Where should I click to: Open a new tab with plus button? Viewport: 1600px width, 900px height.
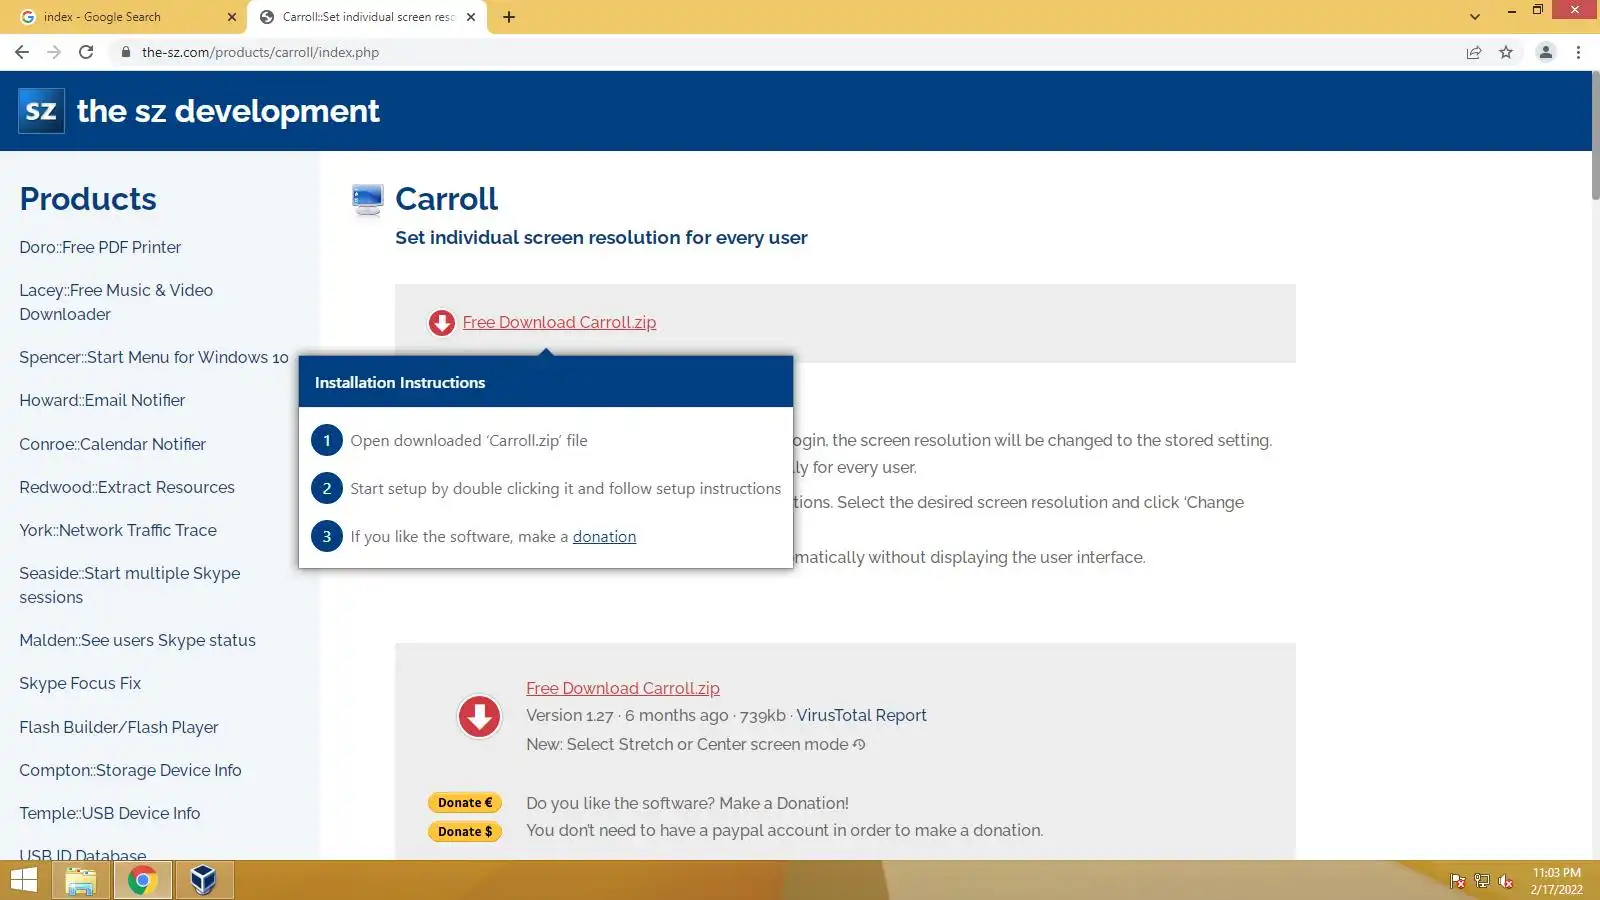509,17
